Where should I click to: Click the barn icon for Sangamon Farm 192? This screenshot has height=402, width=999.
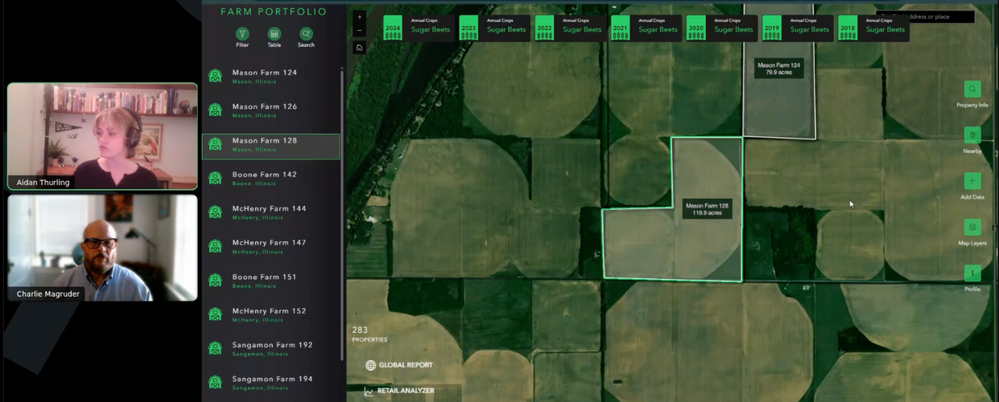tap(215, 348)
